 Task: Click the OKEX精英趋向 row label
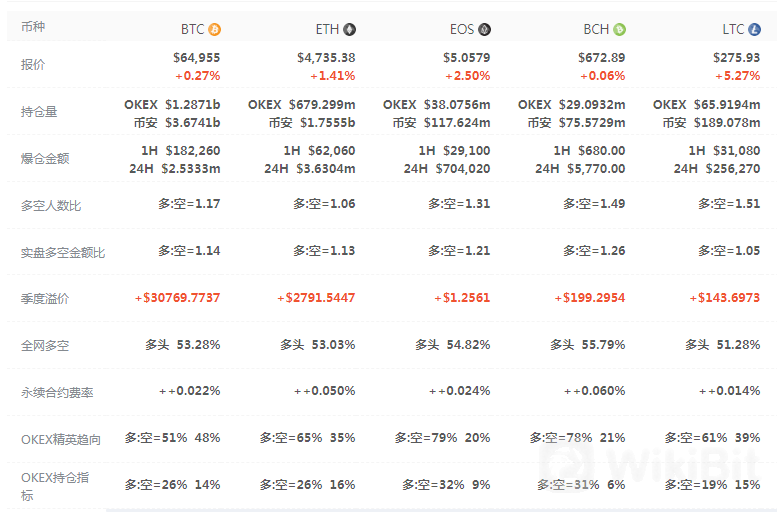[x=60, y=438]
